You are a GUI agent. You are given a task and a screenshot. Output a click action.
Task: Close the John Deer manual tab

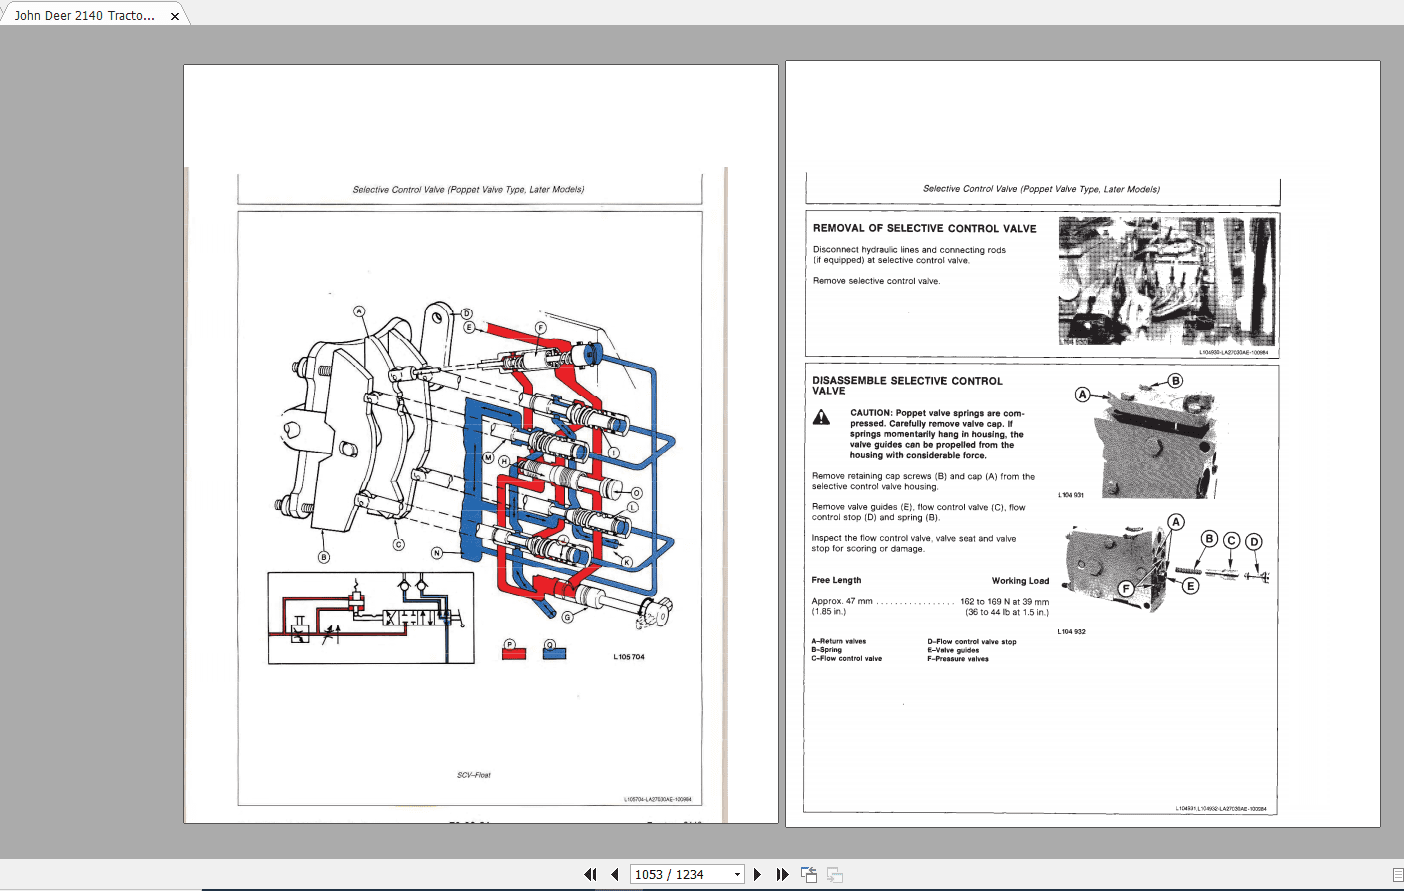tap(175, 14)
